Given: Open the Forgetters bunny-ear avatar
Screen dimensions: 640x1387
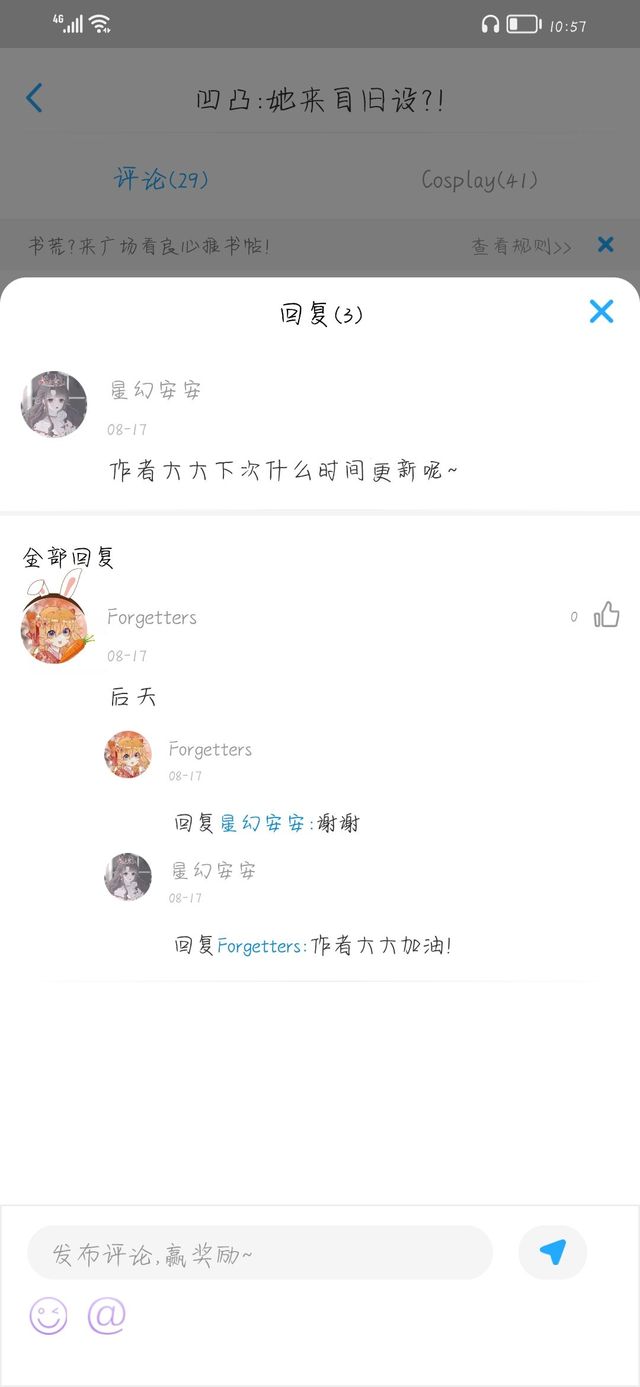Looking at the screenshot, I should click(x=54, y=628).
